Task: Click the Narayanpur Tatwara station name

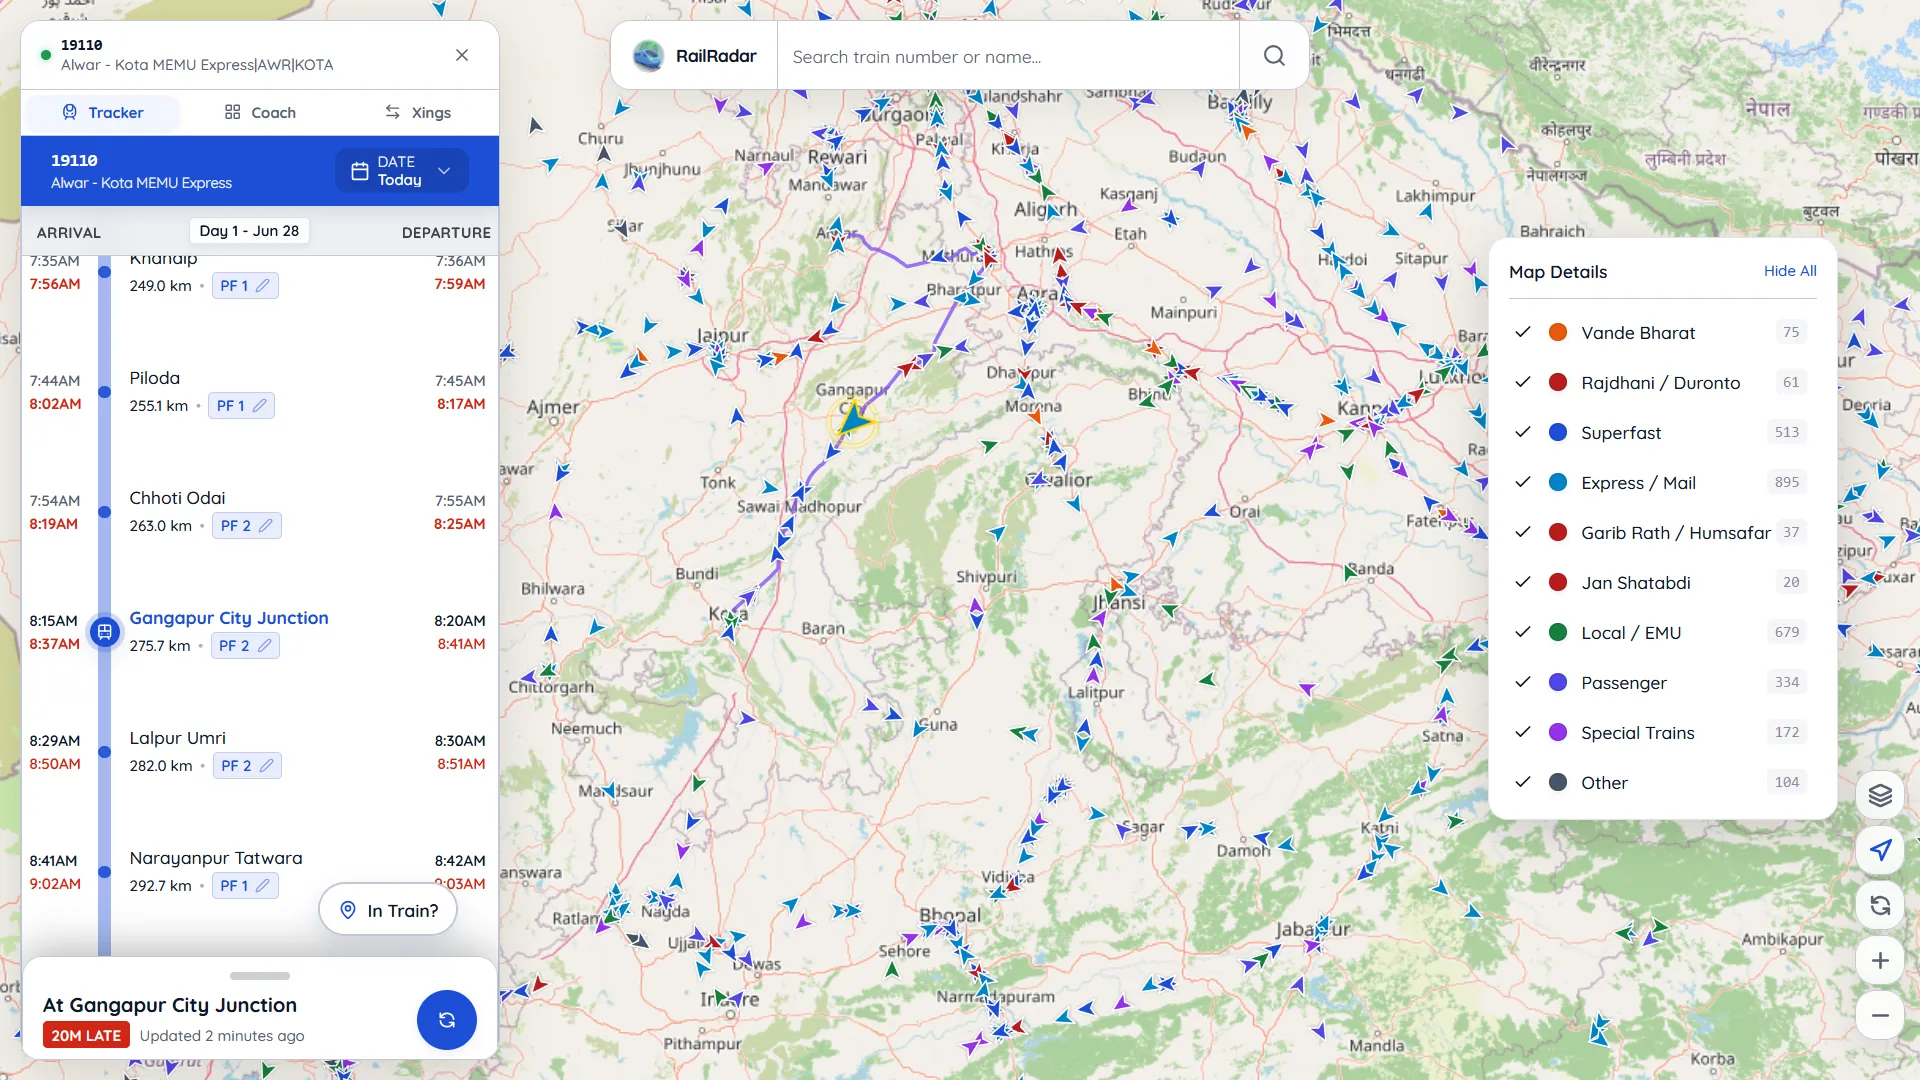Action: pyautogui.click(x=216, y=858)
